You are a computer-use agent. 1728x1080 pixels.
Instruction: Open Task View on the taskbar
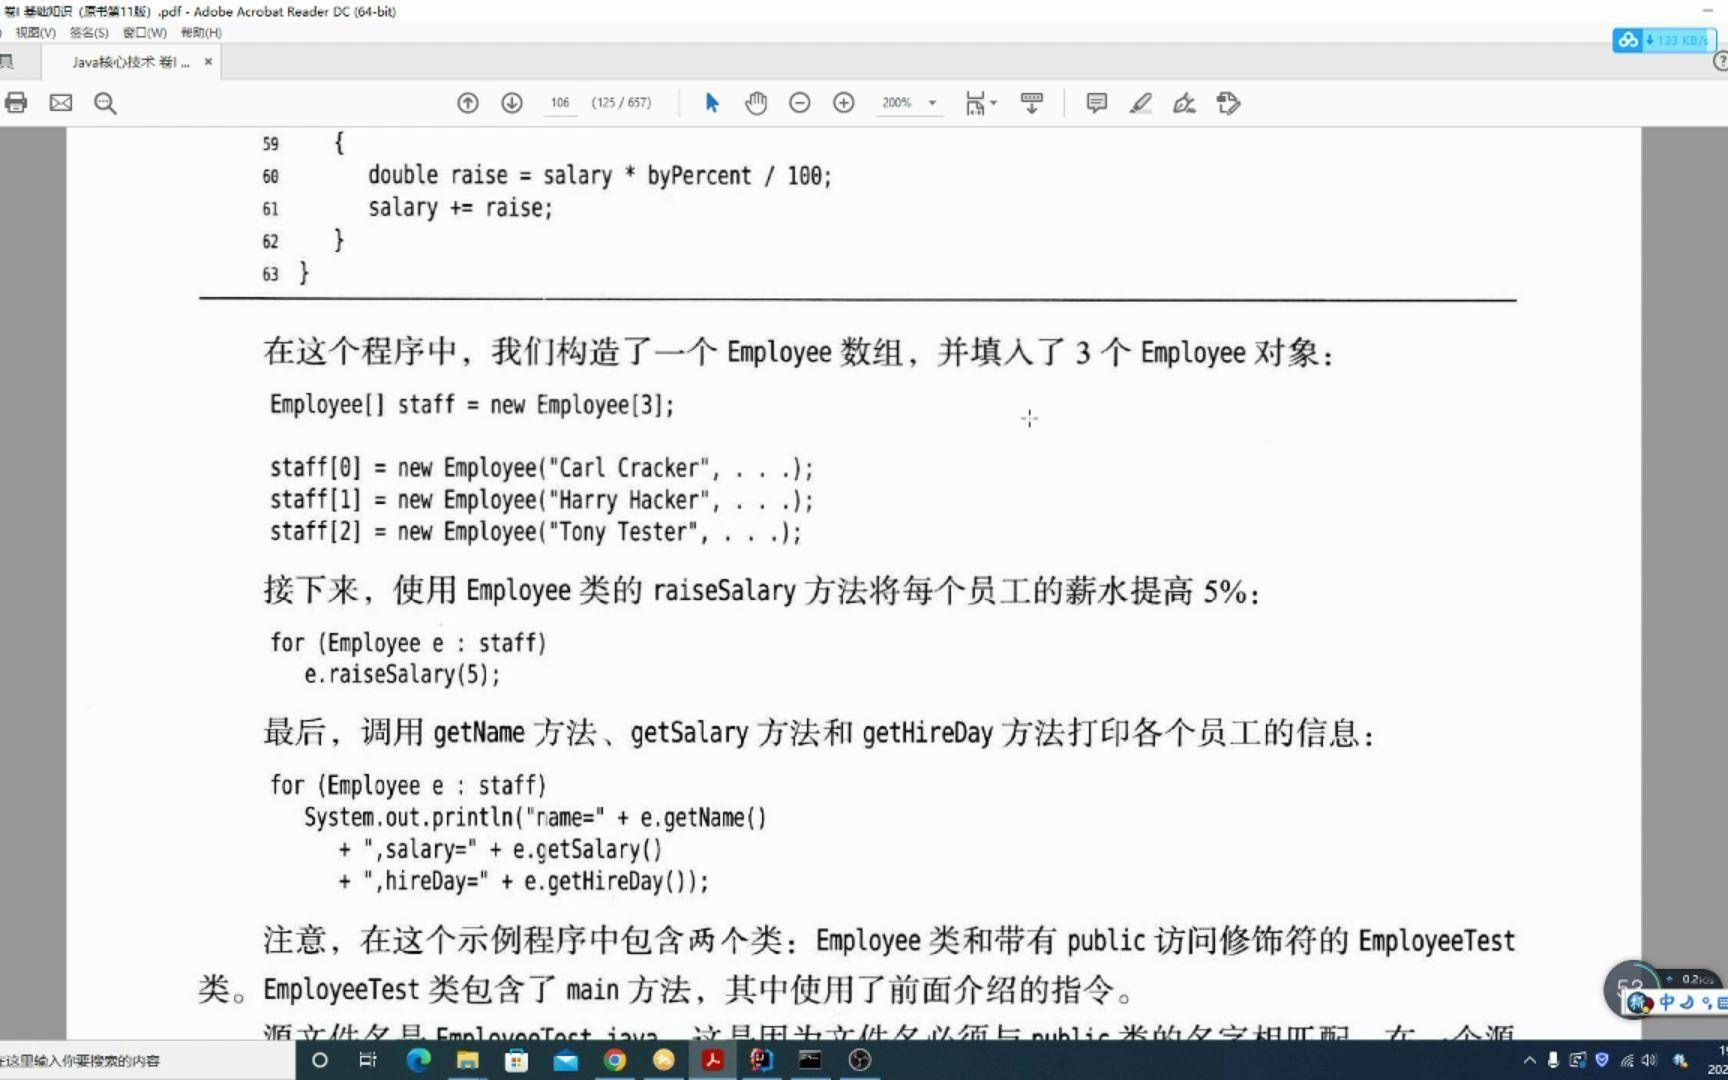point(368,1060)
